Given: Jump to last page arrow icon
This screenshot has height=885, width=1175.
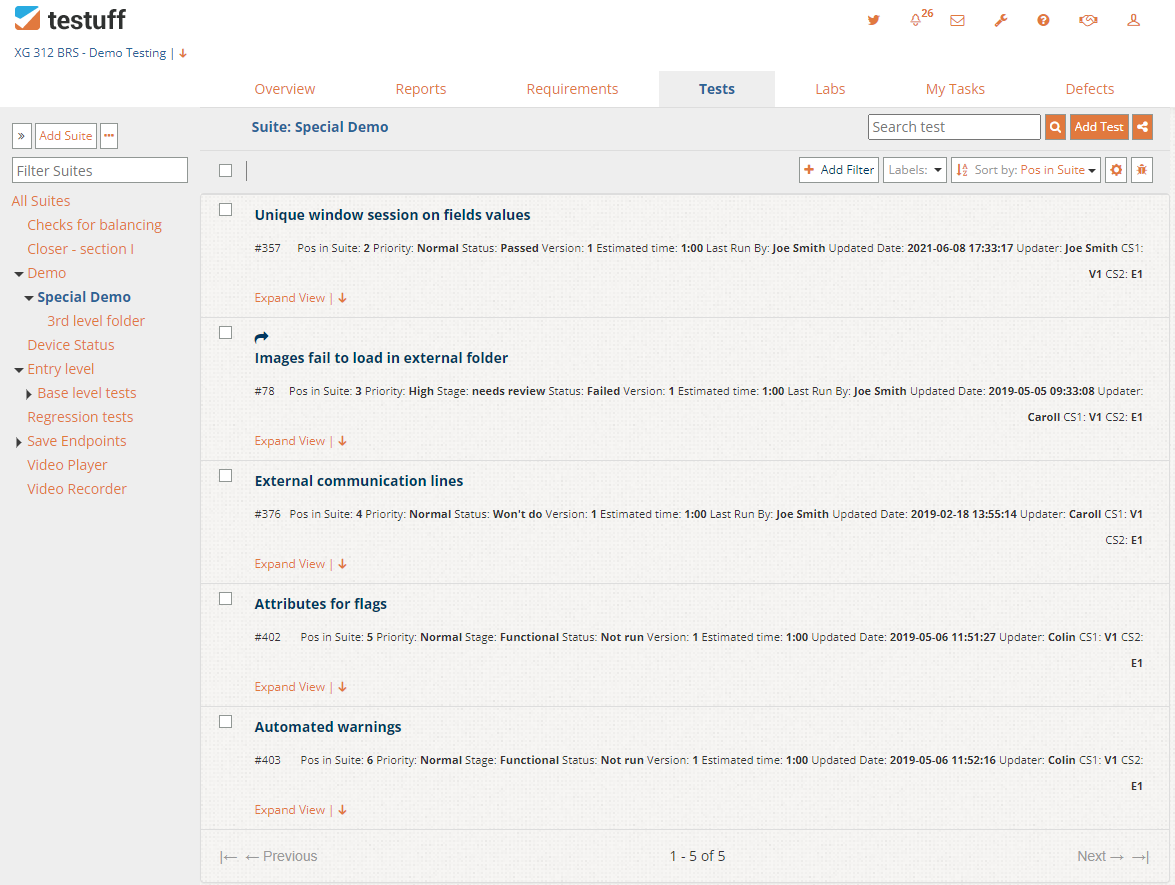Looking at the screenshot, I should [1141, 857].
